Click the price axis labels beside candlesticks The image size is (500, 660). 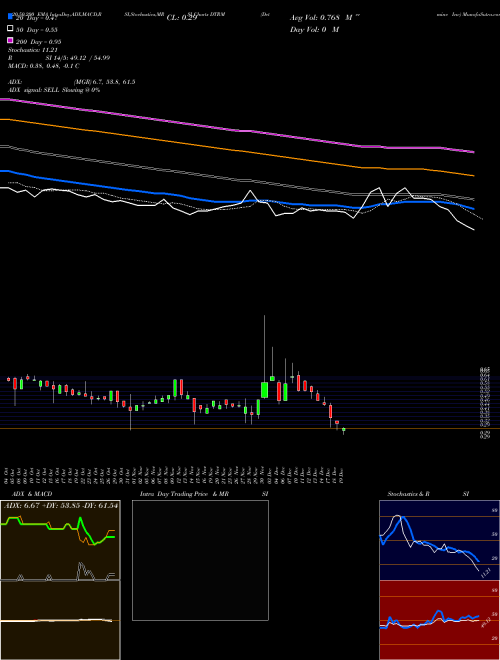pyautogui.click(x=484, y=402)
